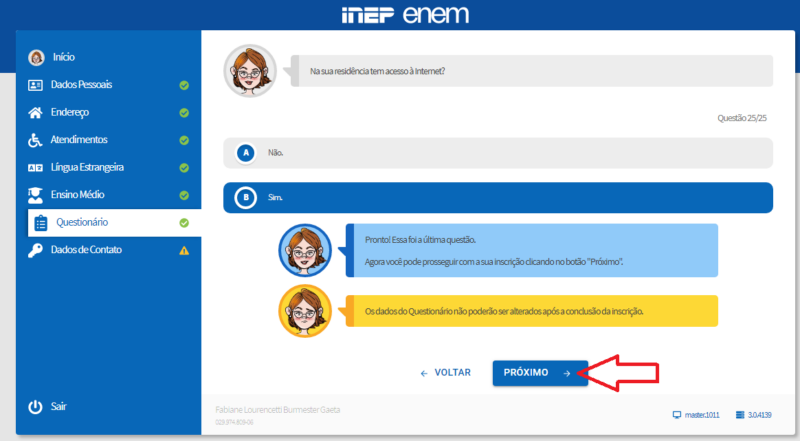The image size is (800, 441).
Task: Click the INEP Enem logo in header
Action: [x=405, y=15]
